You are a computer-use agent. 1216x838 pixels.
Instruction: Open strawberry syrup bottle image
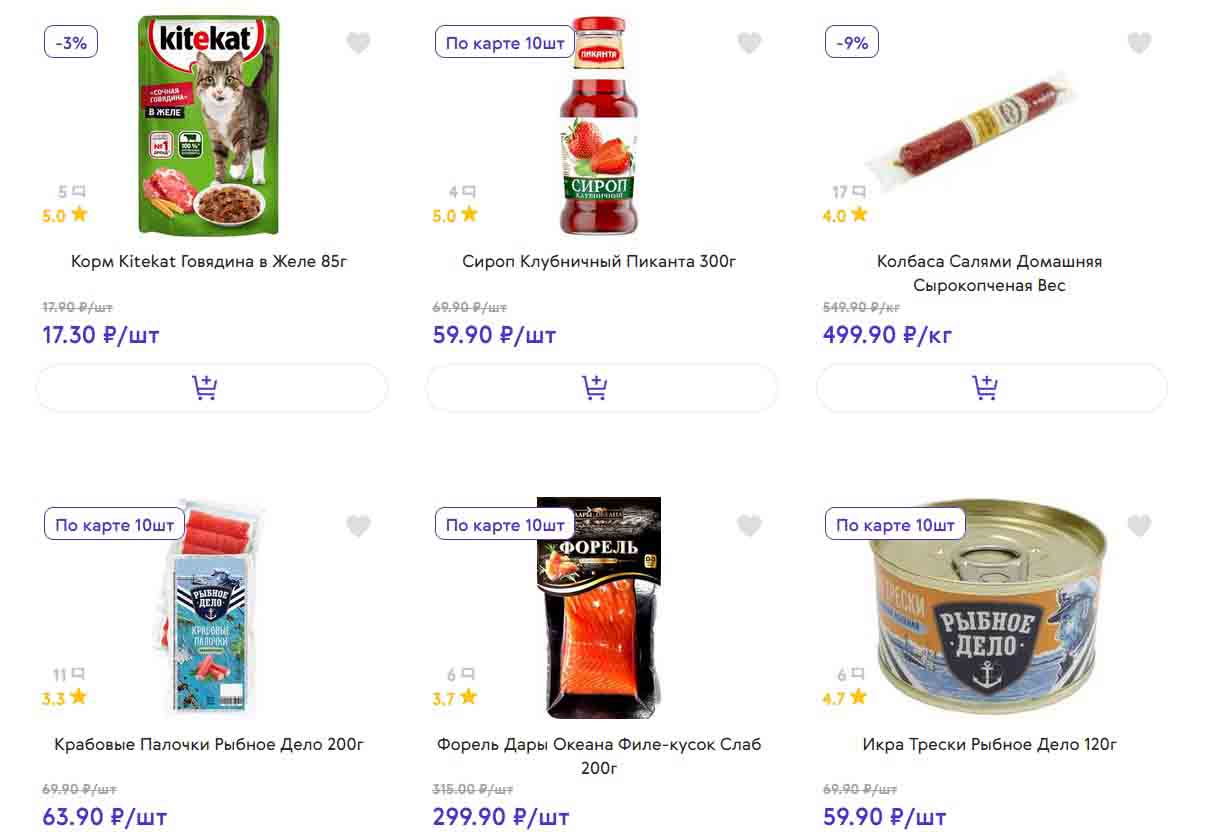coord(599,125)
